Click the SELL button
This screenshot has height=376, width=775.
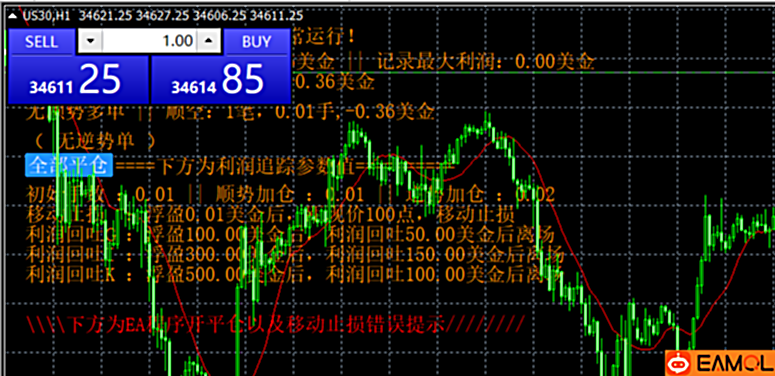[42, 42]
